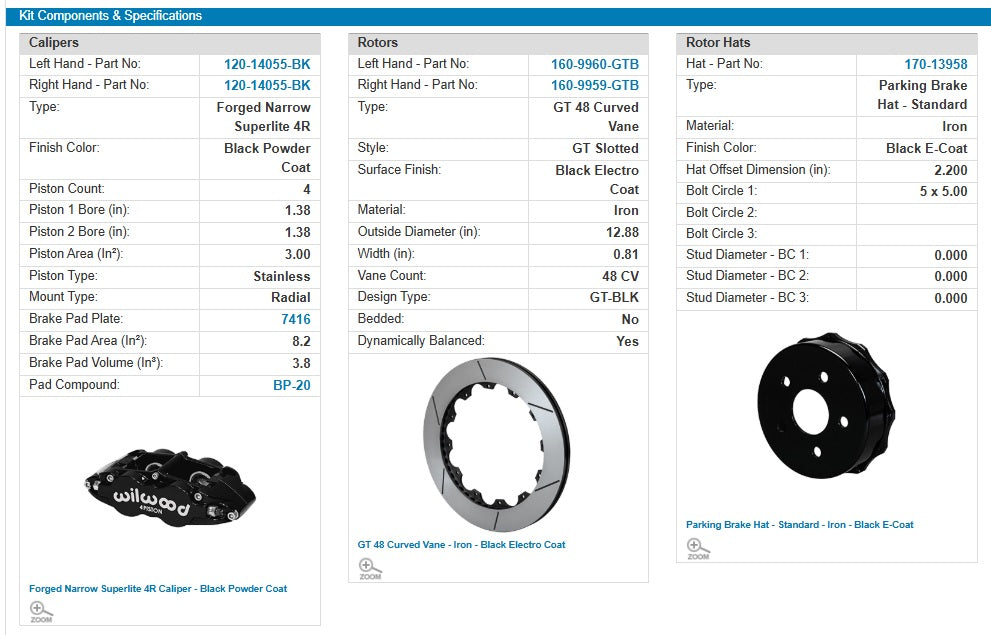Select the Rotor Hats section heading
This screenshot has width=991, height=635.
pos(718,43)
